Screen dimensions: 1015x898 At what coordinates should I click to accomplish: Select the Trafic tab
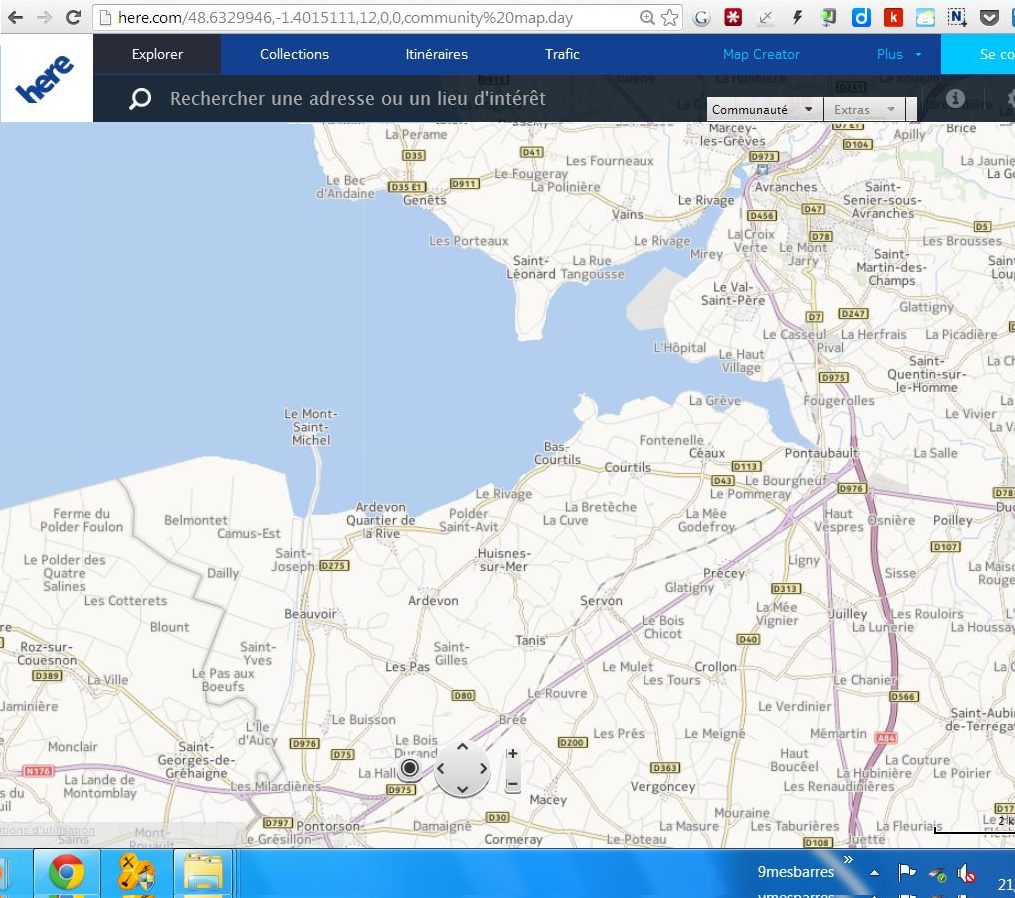click(562, 54)
